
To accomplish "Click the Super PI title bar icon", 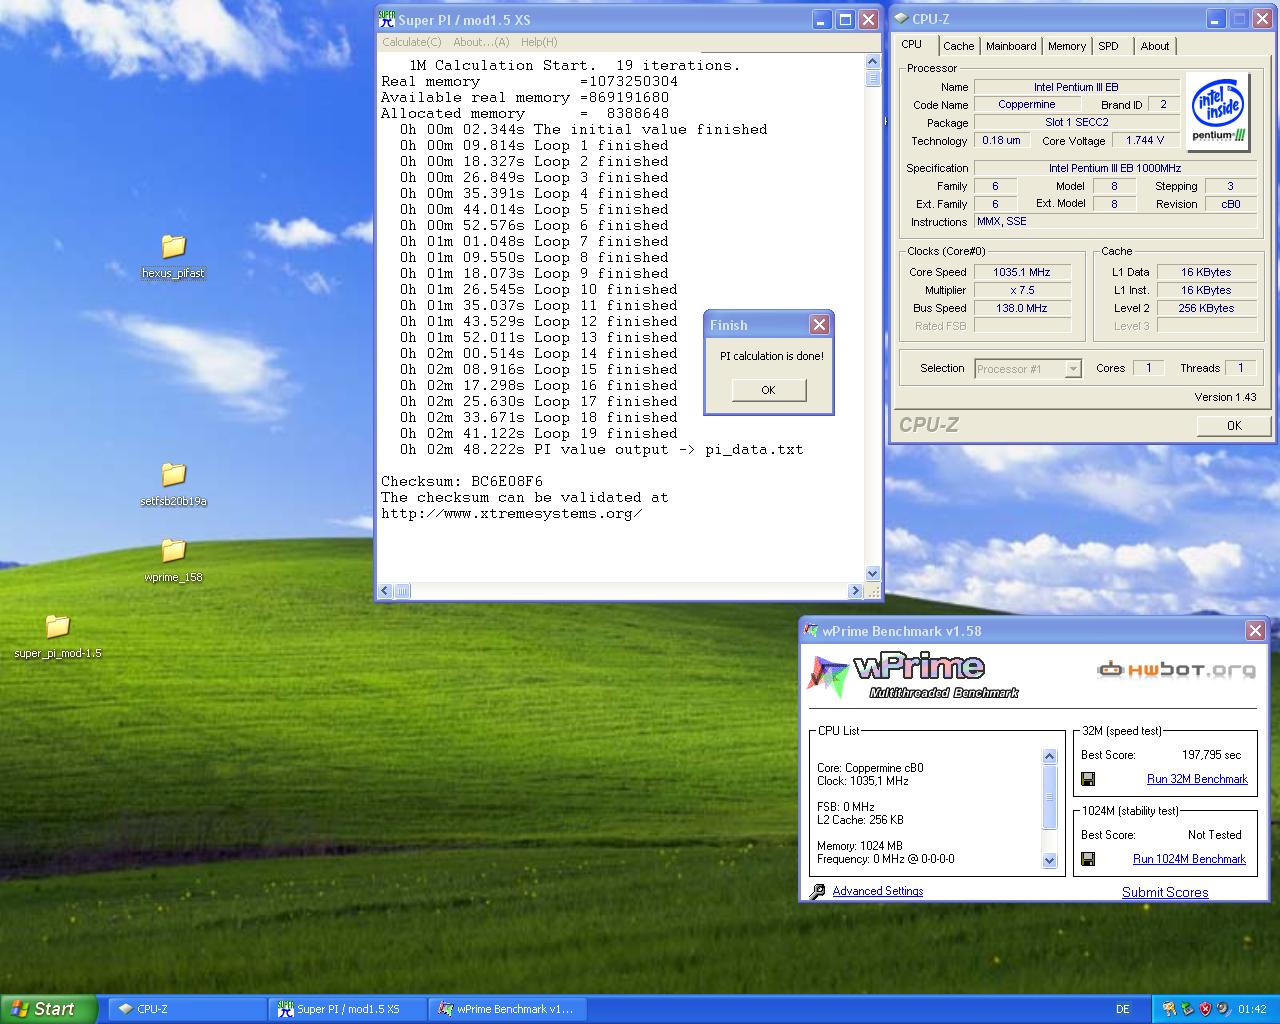I will (387, 19).
